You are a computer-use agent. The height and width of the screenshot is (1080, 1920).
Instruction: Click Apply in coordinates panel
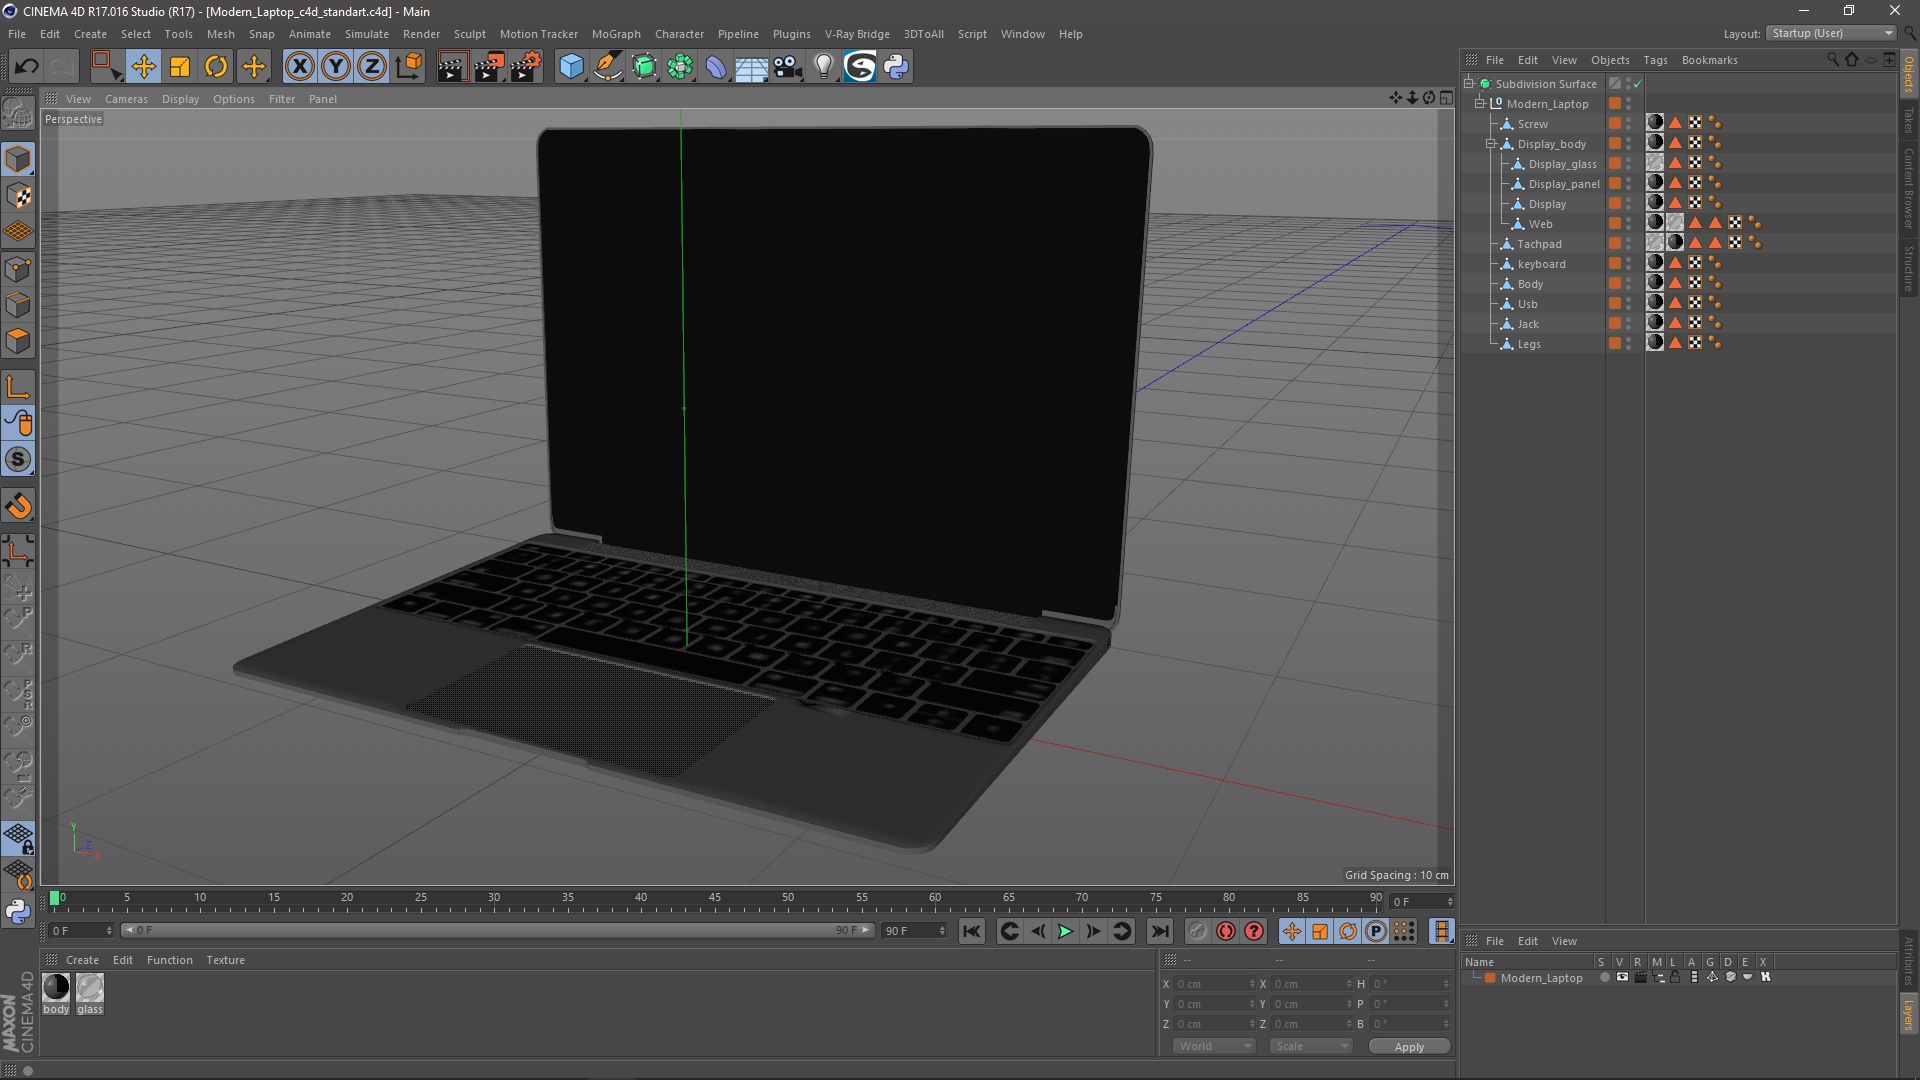(1409, 1047)
